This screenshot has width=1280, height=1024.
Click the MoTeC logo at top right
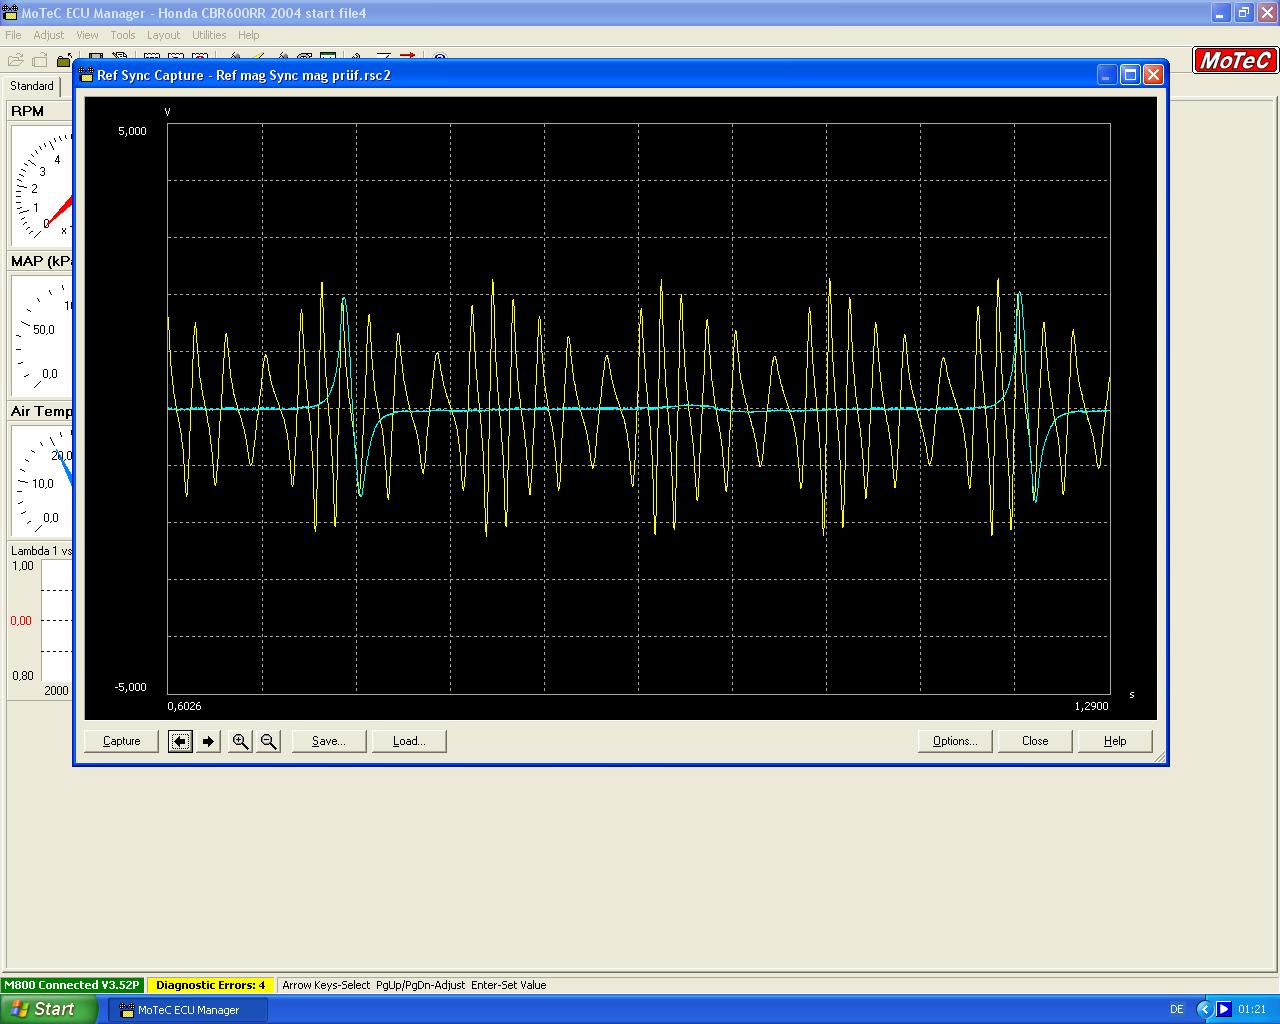(x=1235, y=60)
